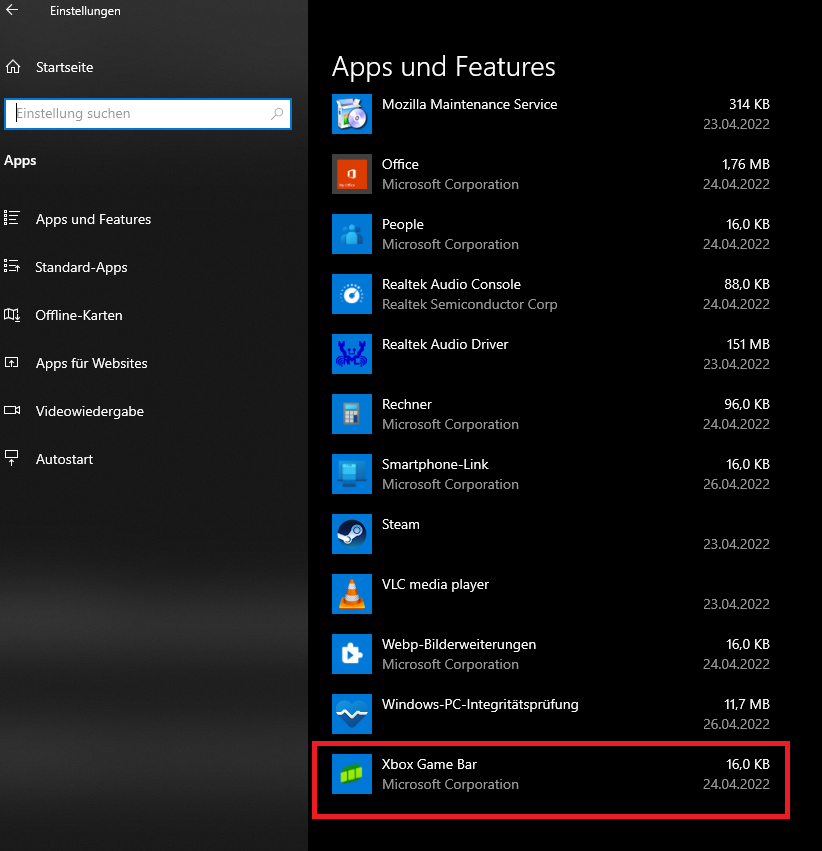This screenshot has width=822, height=851.
Task: Click the Standard-Apps sidebar icon
Action: (x=12, y=266)
